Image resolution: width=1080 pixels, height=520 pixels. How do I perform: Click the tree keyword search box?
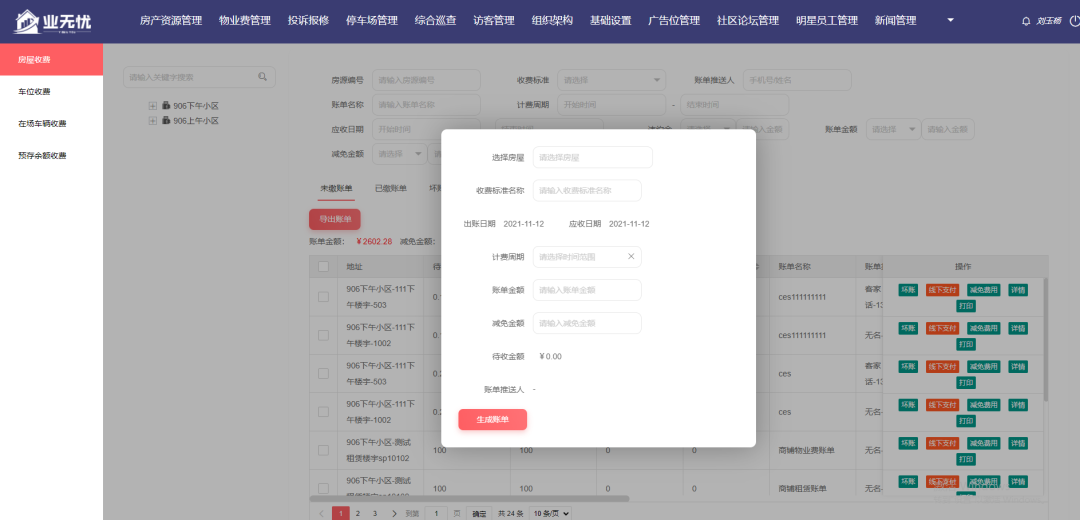[x=199, y=77]
